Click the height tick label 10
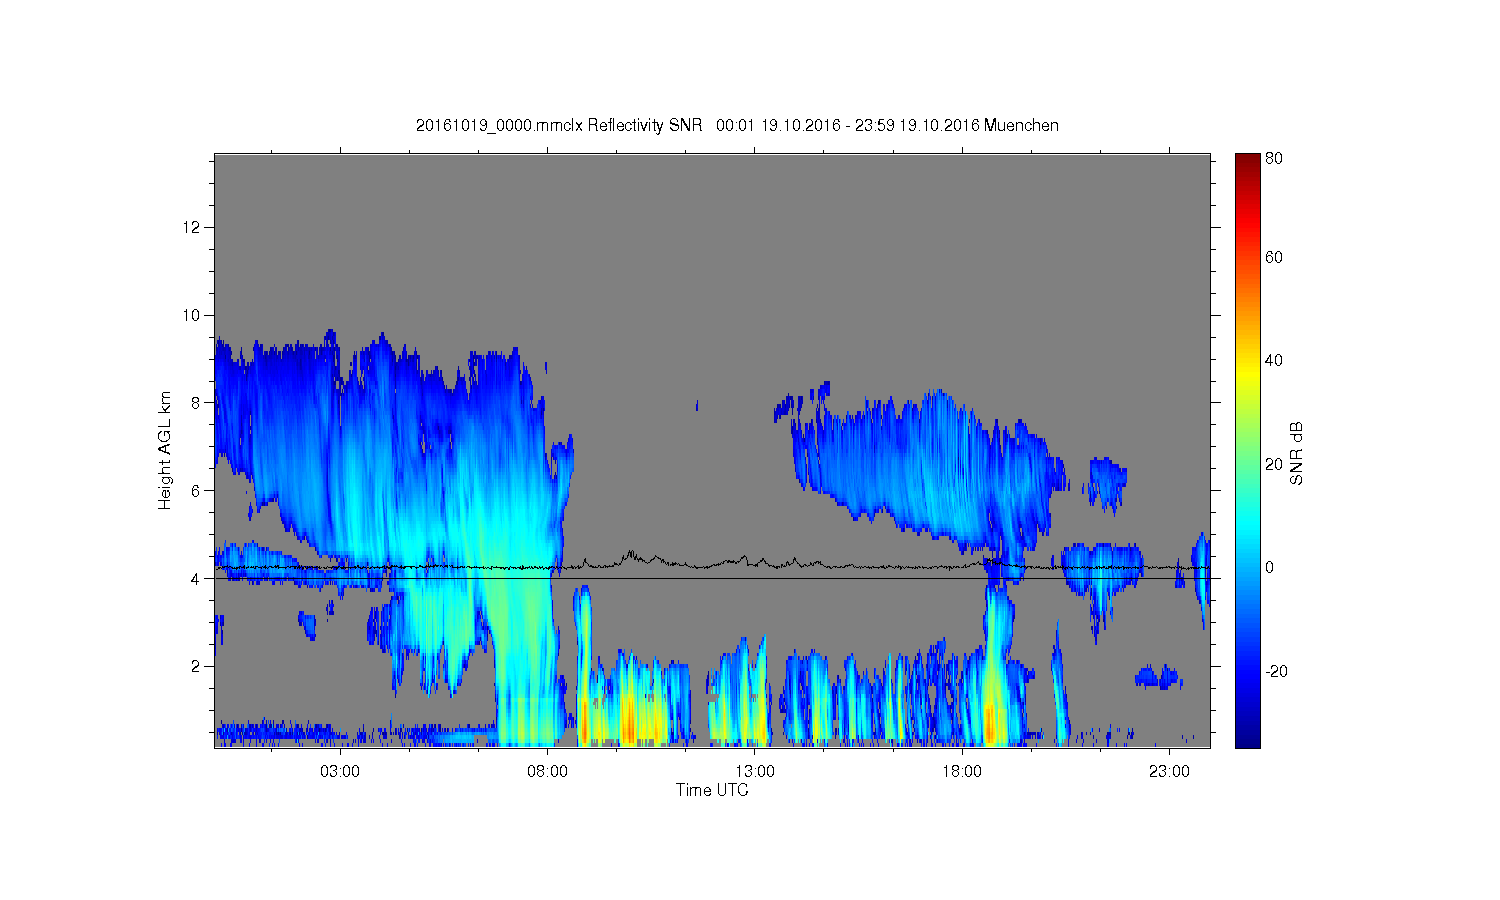The width and height of the screenshot is (1500, 900). tap(192, 315)
